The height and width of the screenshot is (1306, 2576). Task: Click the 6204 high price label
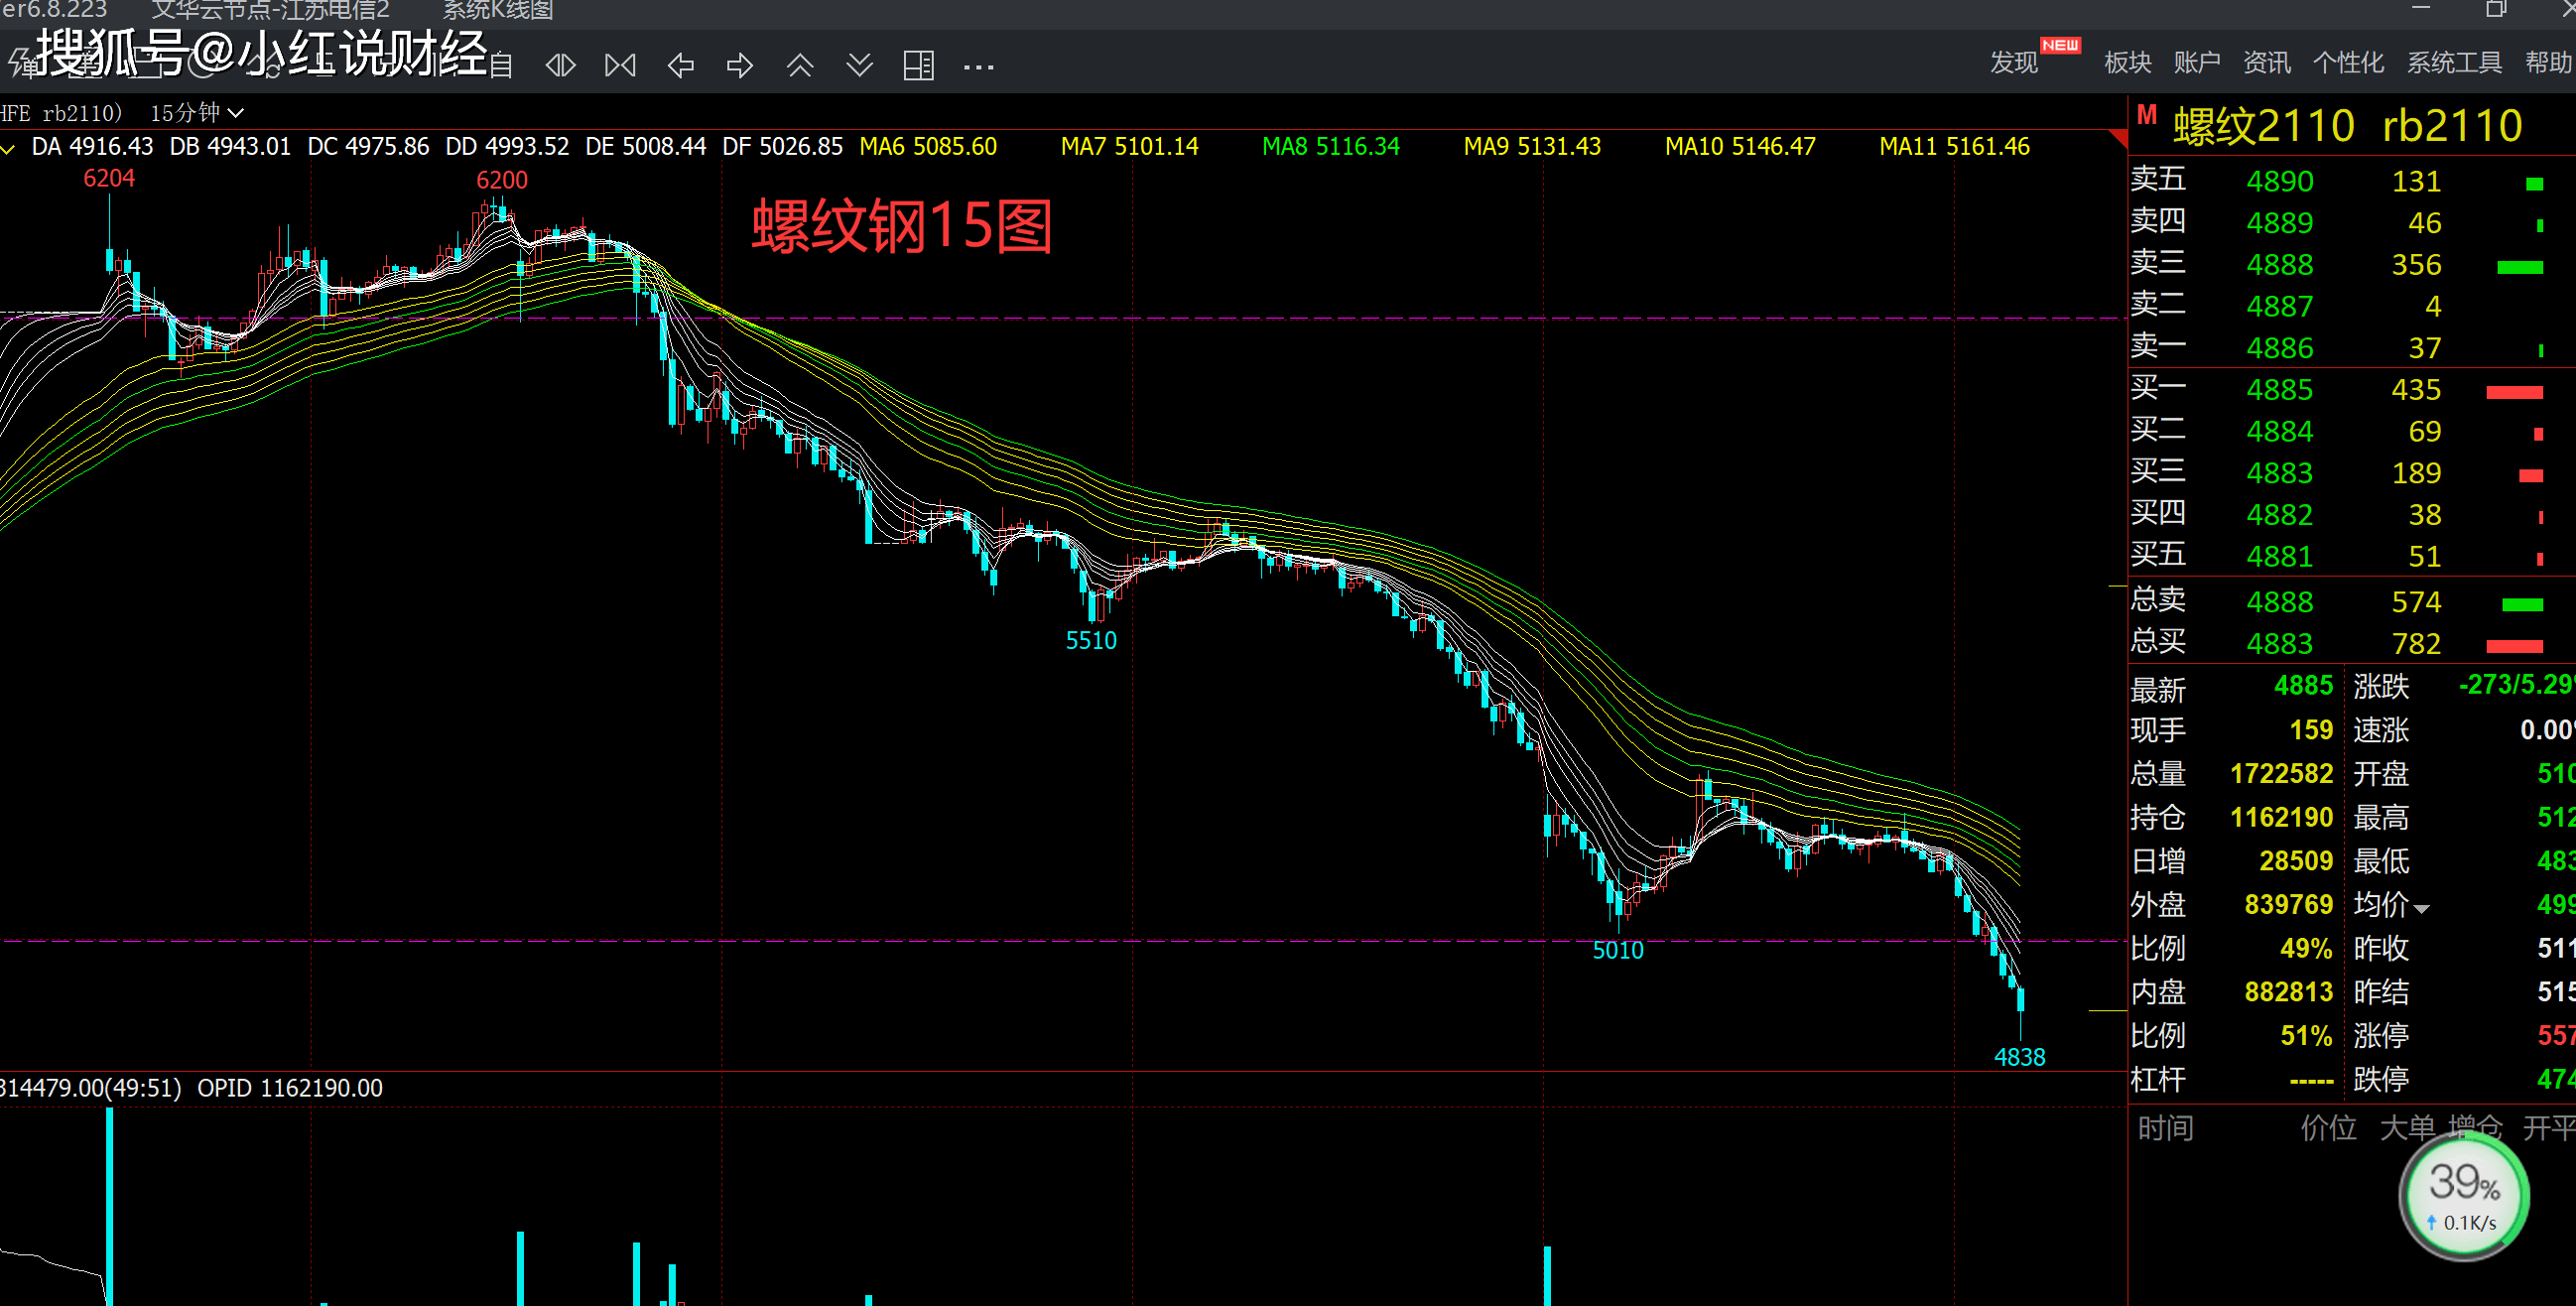coord(108,179)
